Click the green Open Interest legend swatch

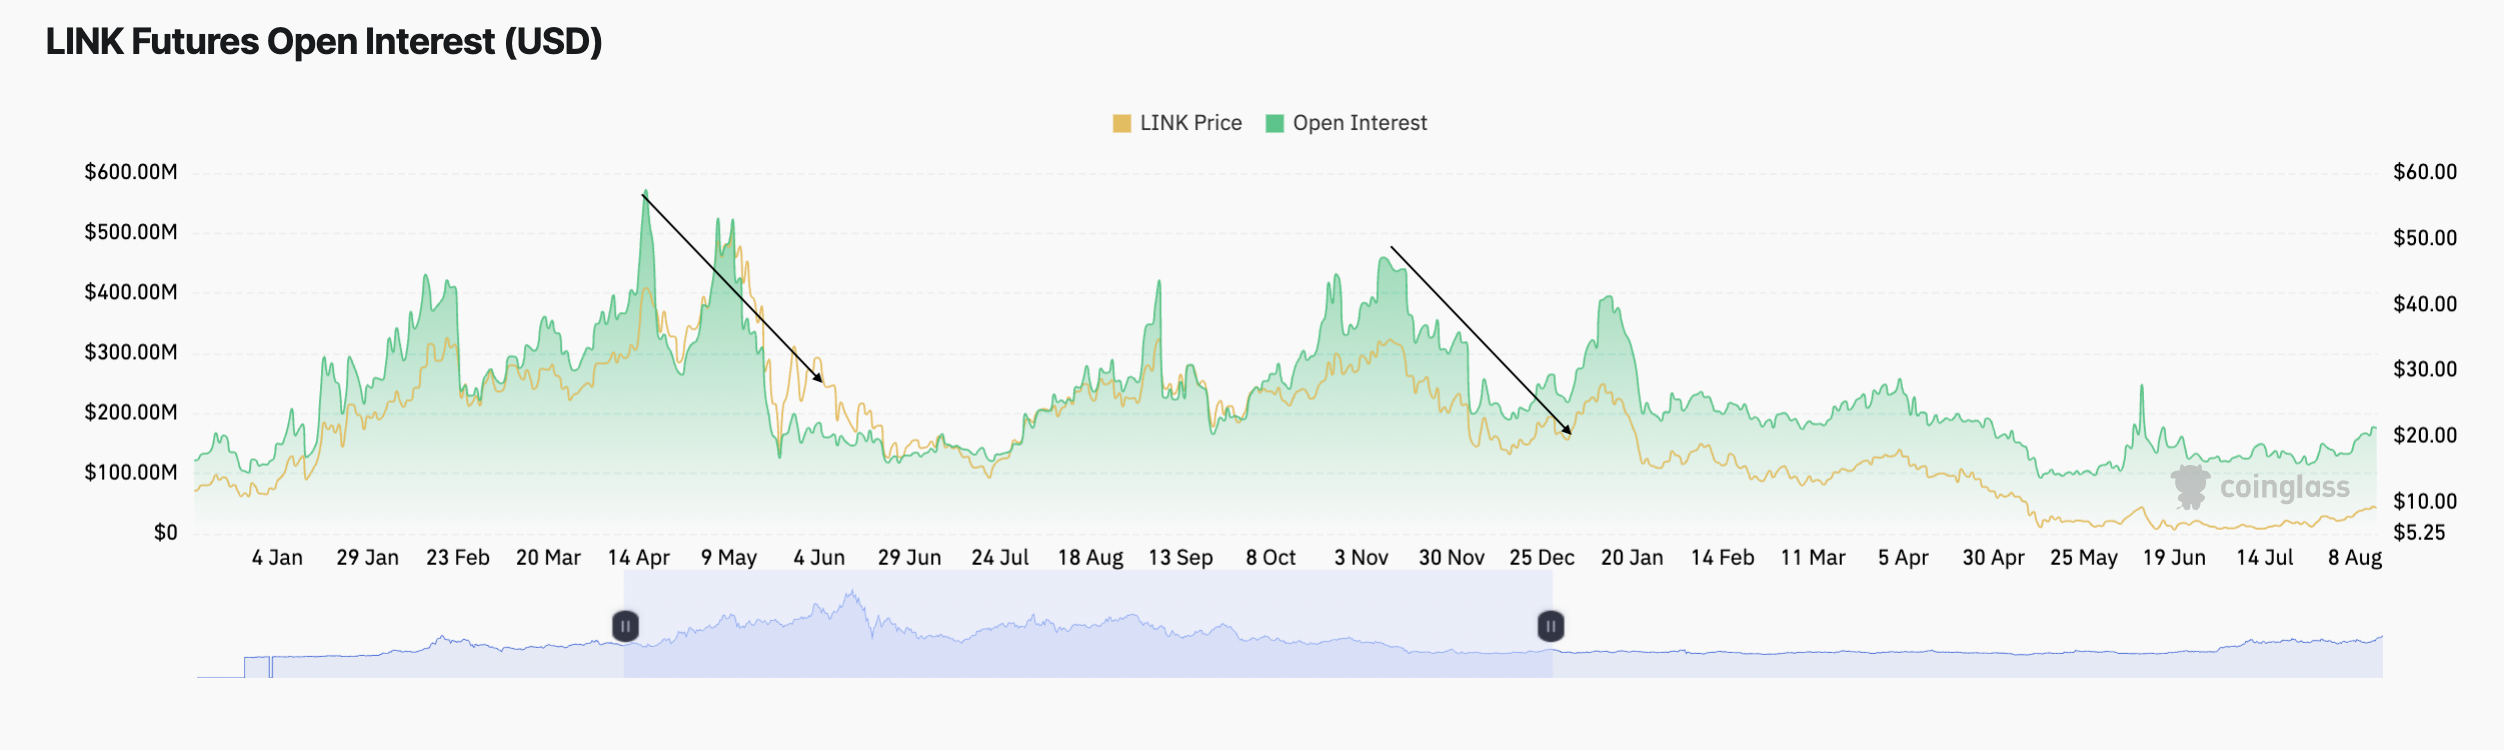1274,123
